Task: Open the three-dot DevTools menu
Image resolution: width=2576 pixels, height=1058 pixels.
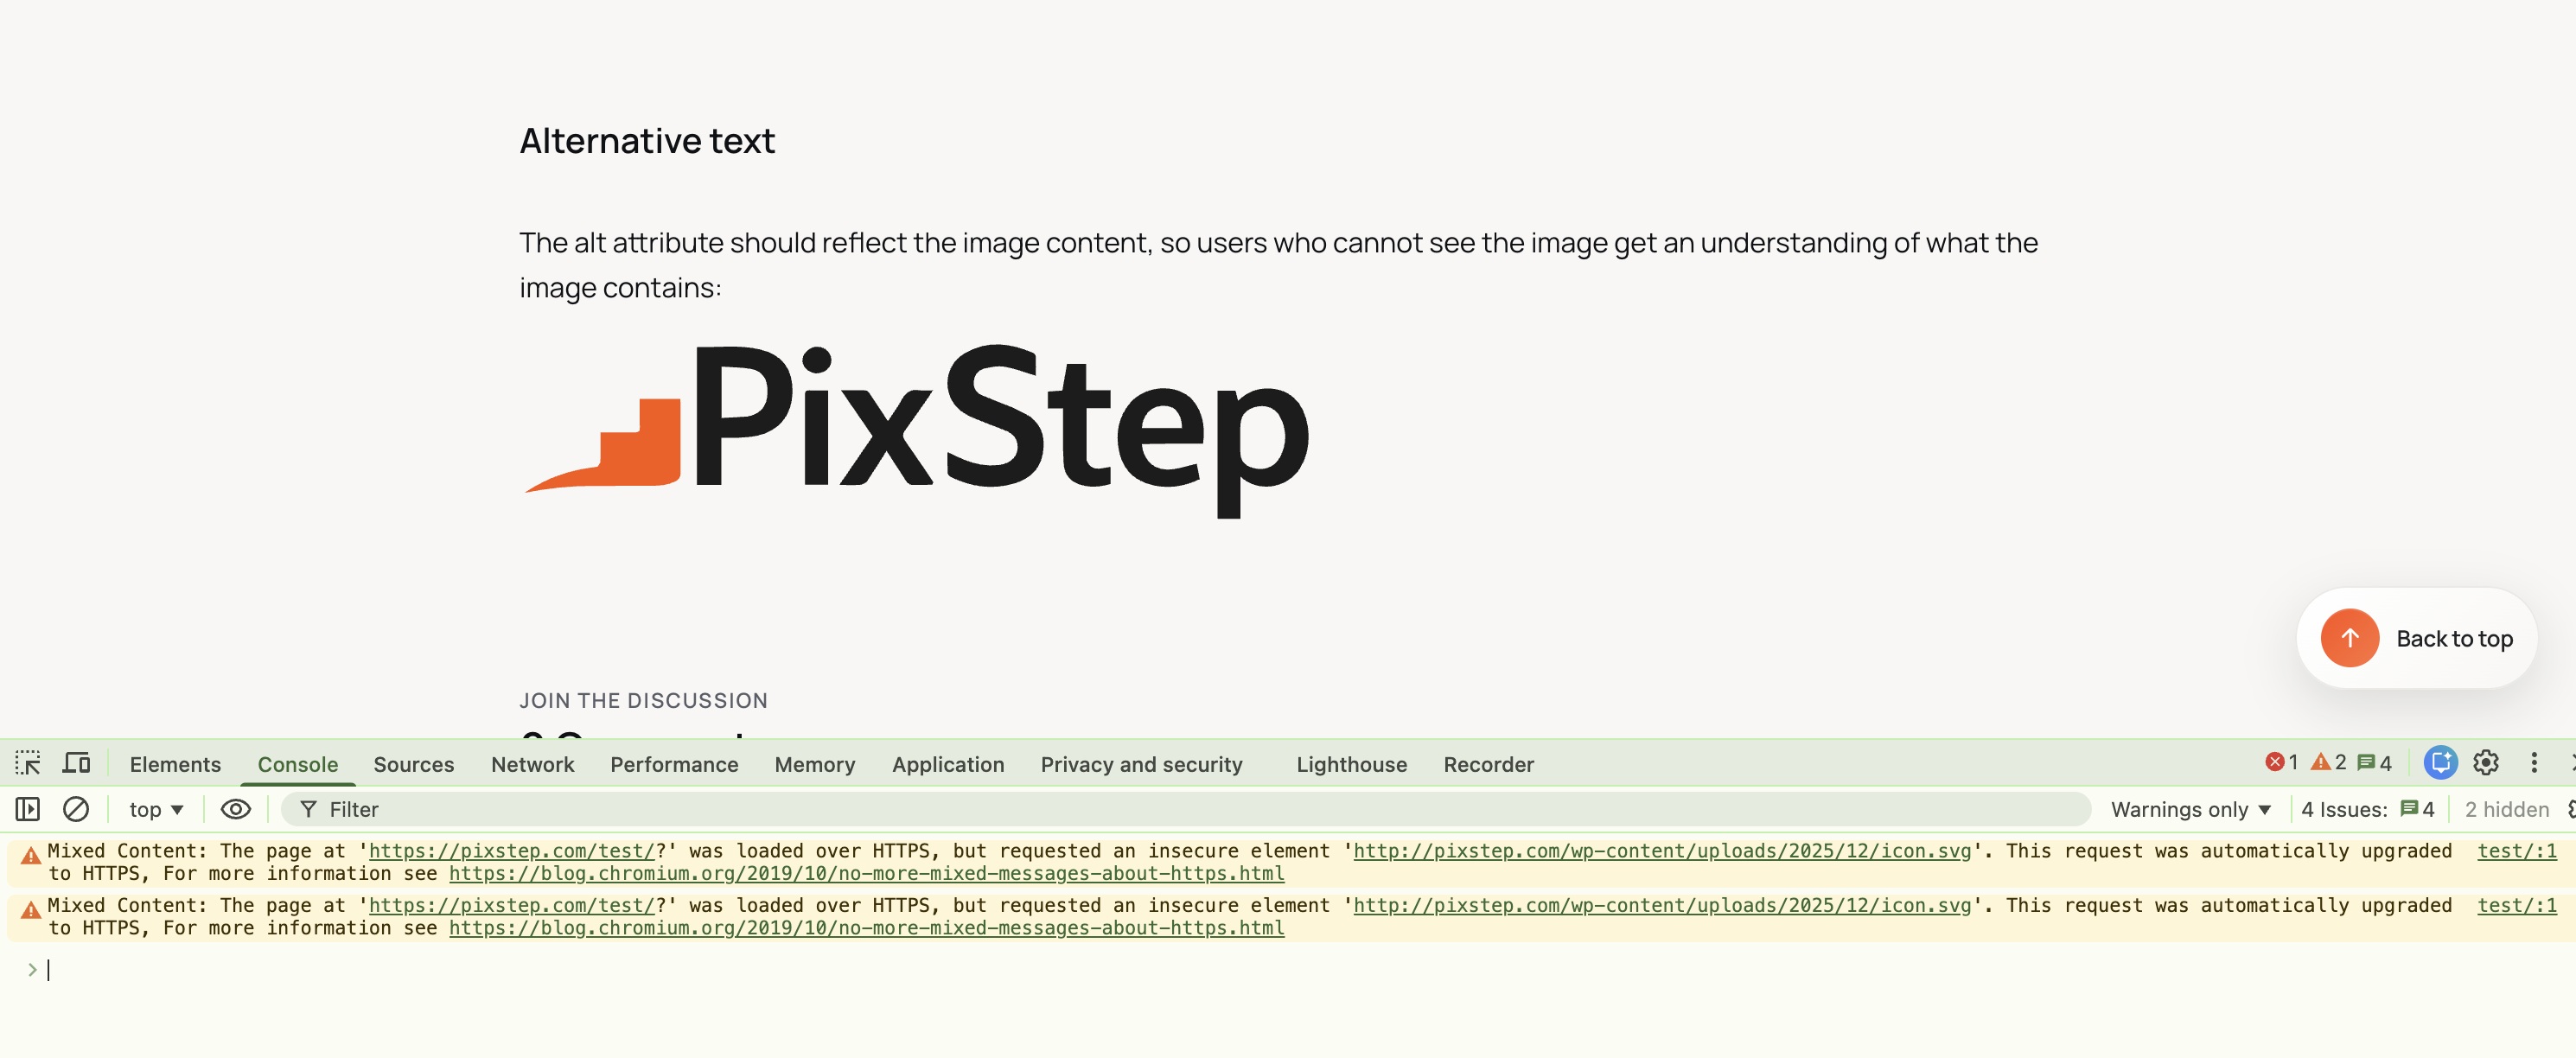Action: 2534,762
